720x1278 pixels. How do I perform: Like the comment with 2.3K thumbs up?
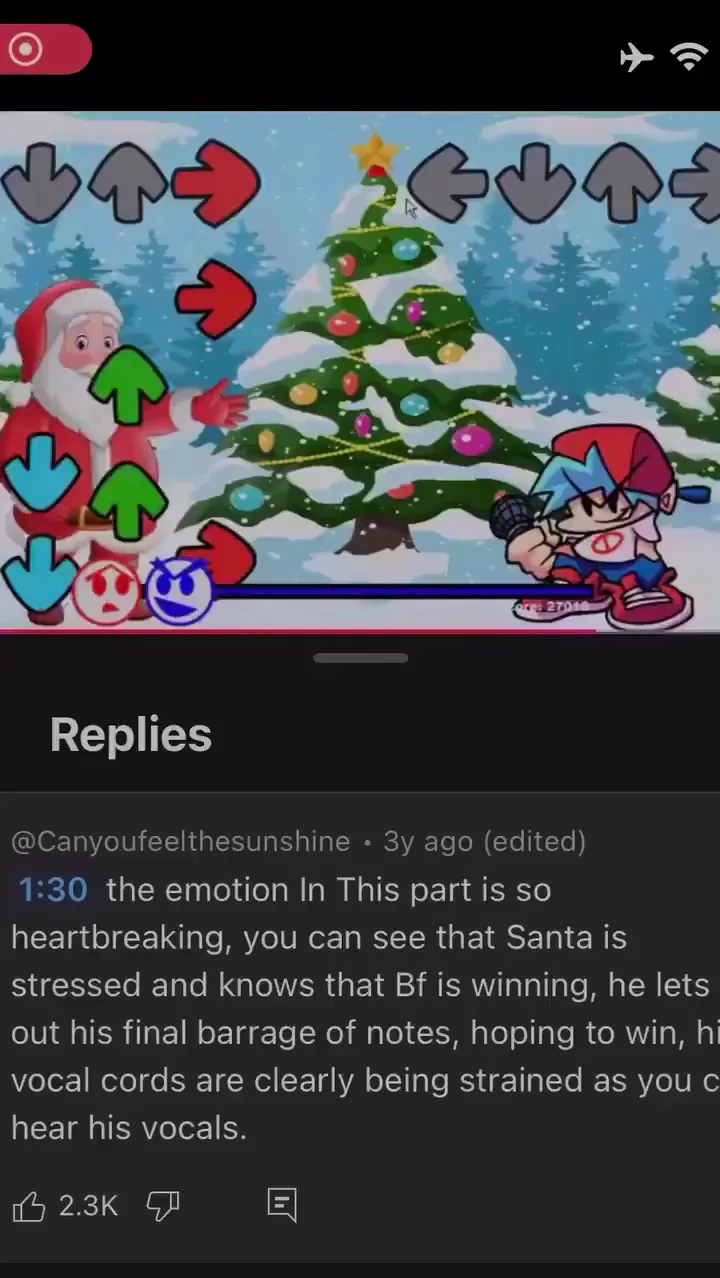pyautogui.click(x=29, y=1206)
